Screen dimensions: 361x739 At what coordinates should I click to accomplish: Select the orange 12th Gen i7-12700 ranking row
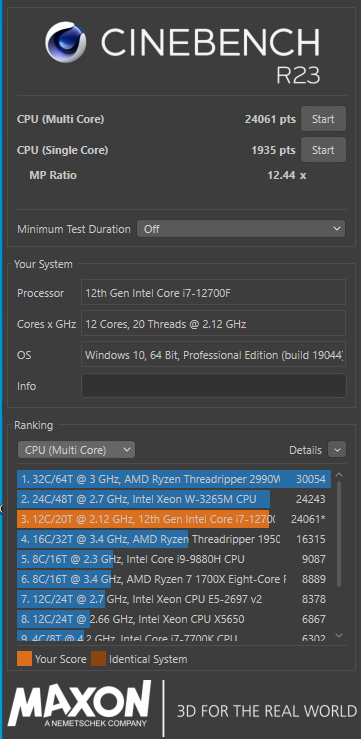click(173, 519)
